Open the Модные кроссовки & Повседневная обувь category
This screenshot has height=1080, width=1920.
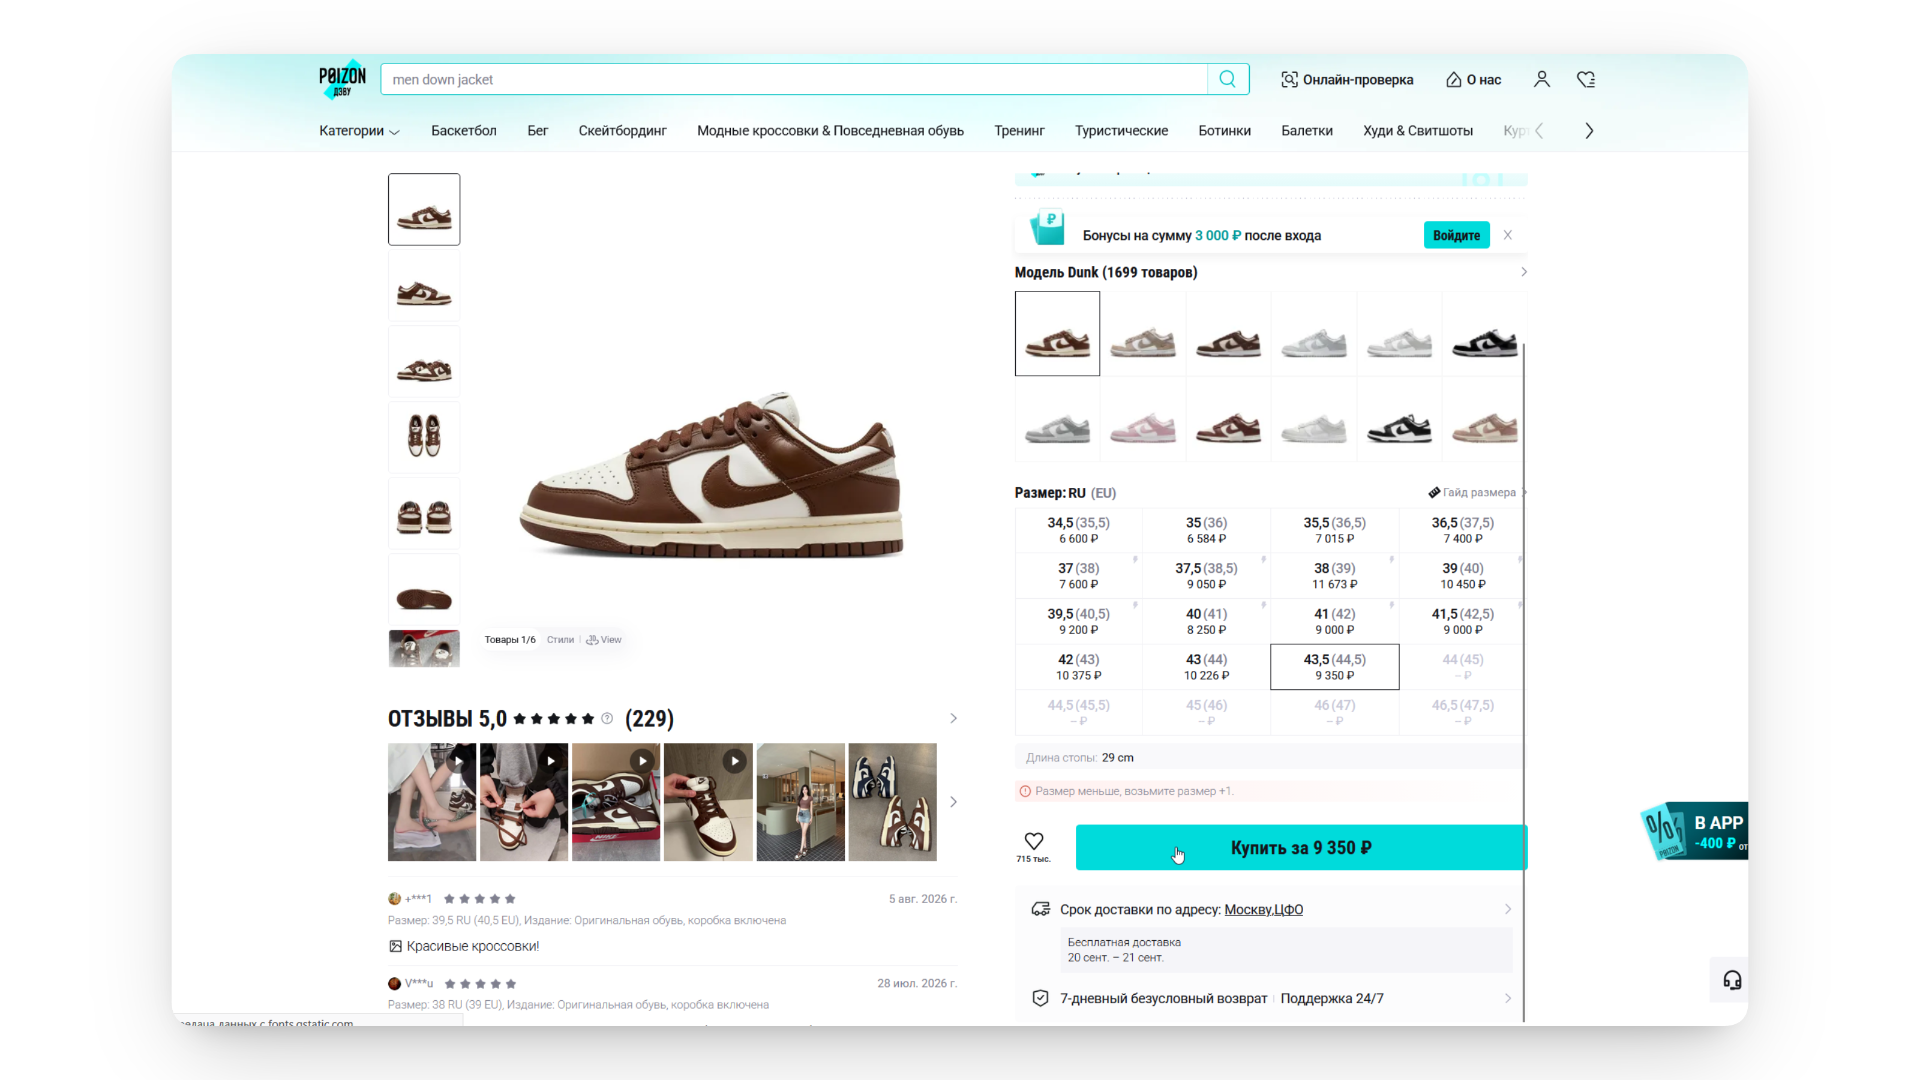pos(830,131)
